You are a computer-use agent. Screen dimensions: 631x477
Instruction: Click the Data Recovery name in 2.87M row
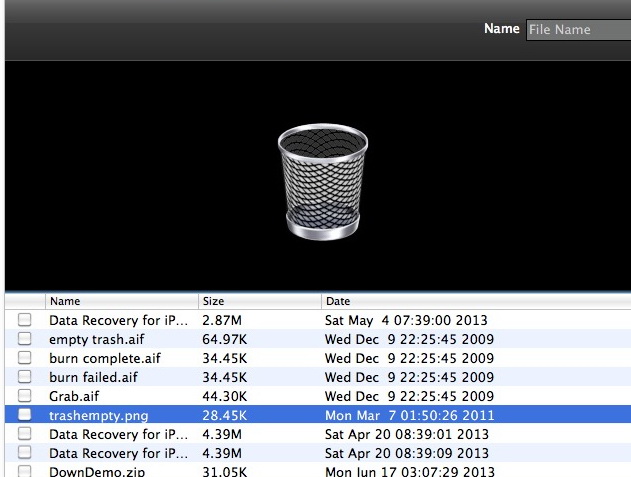pos(118,320)
